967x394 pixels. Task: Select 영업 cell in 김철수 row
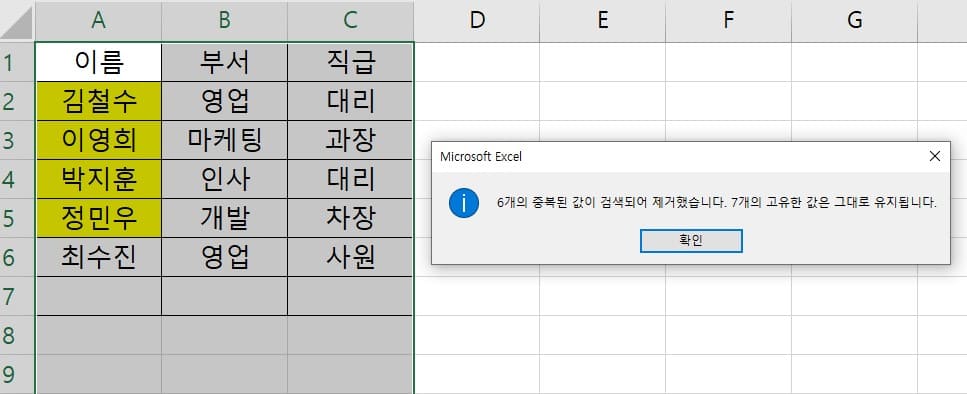[x=224, y=101]
